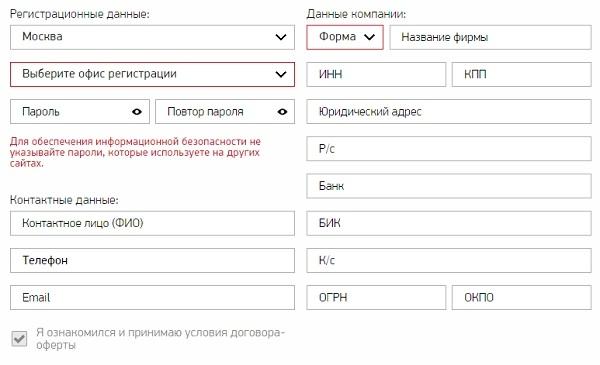
Task: Click the Я ознакомился и принимаю условия label
Action: [160, 339]
